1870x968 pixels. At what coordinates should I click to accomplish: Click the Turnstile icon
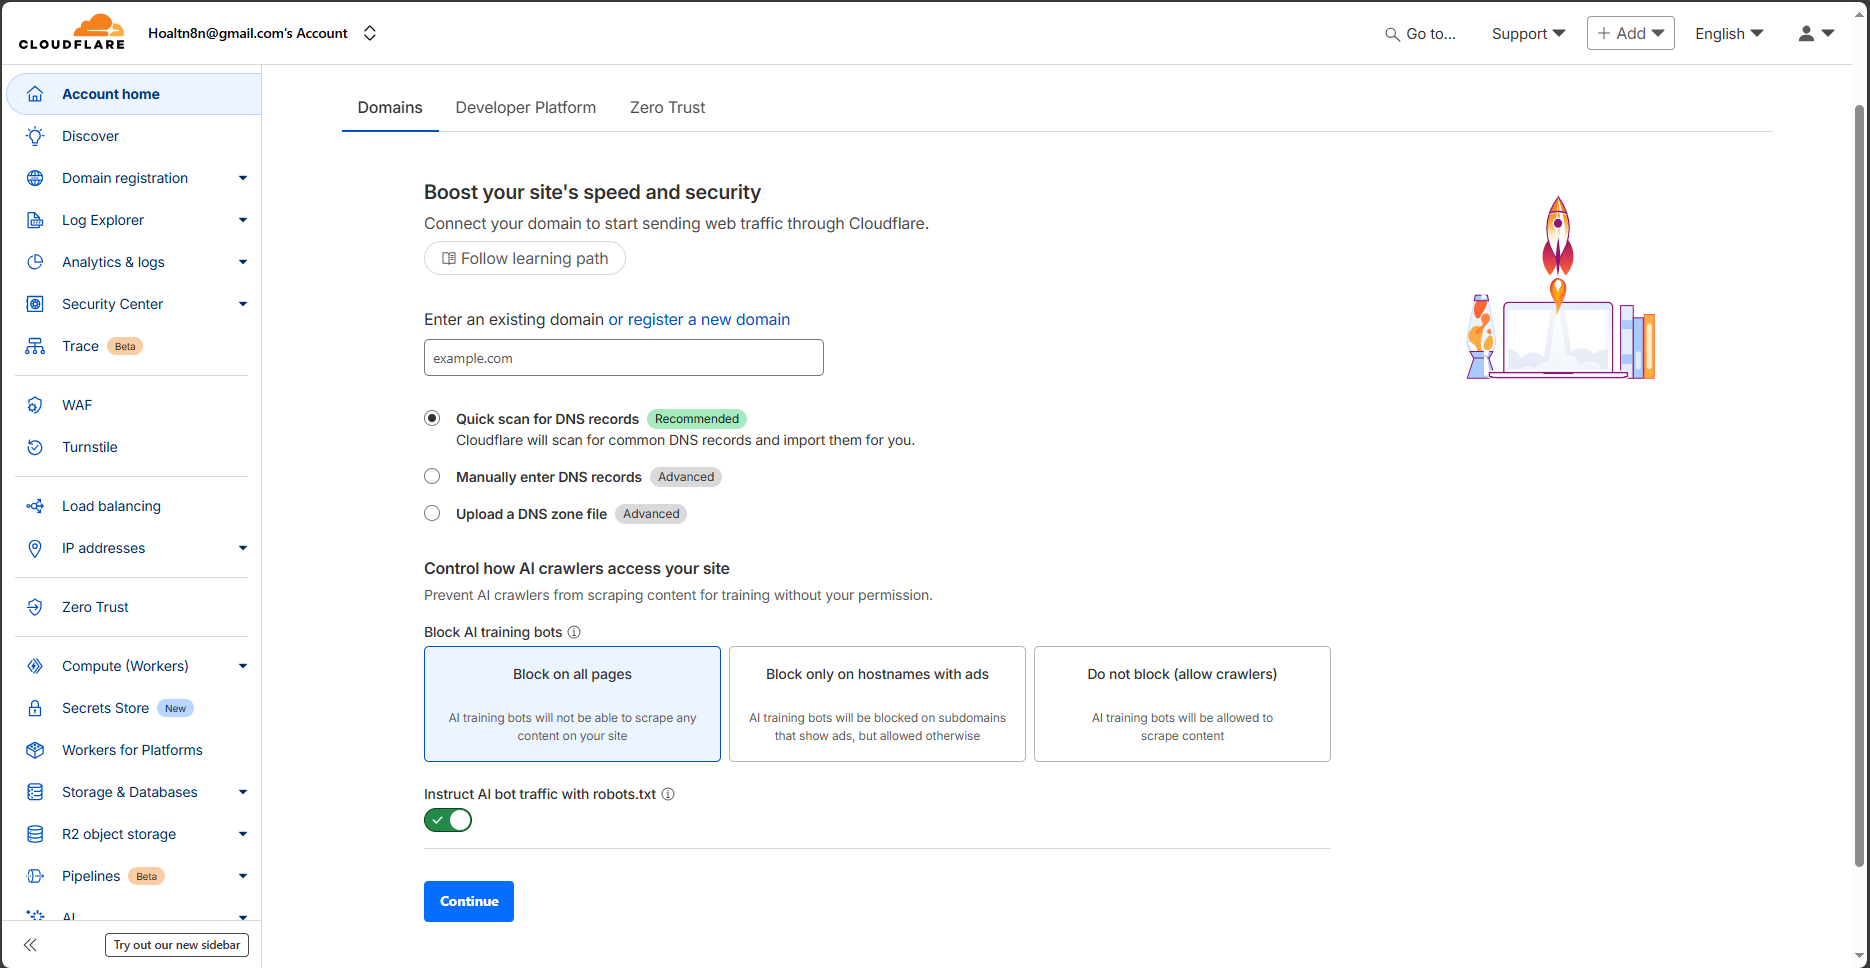point(35,447)
